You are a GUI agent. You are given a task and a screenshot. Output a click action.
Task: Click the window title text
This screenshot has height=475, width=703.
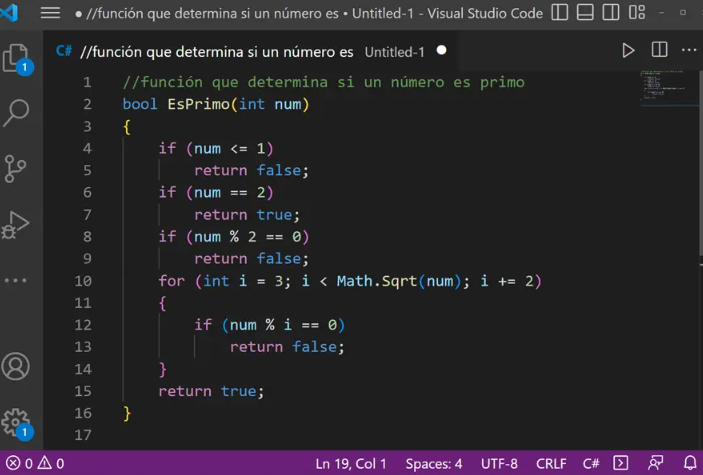pyautogui.click(x=314, y=13)
